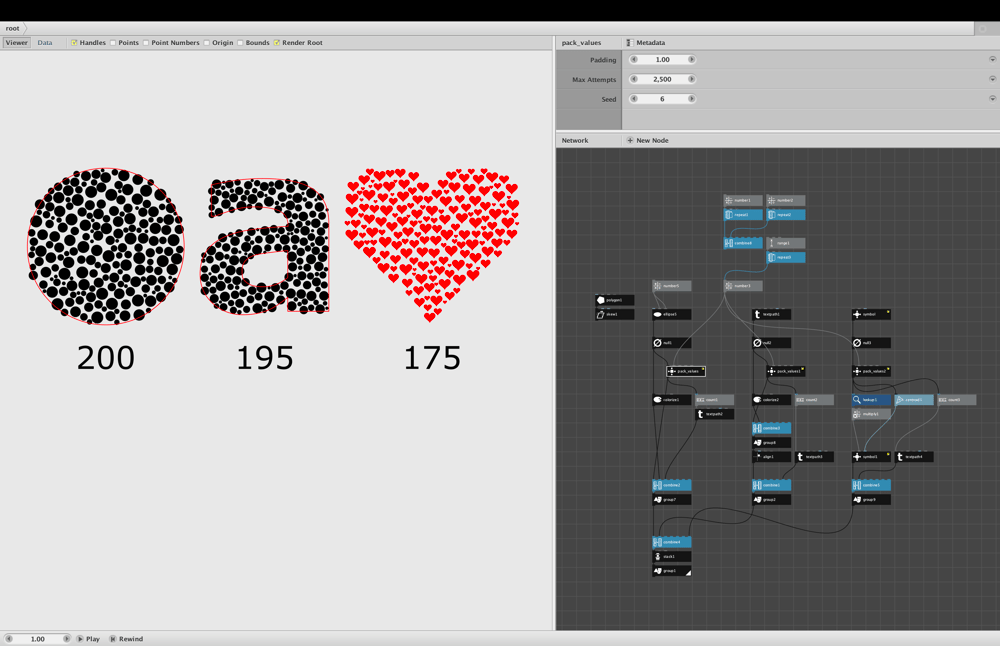Select the pack_values2 node

[x=871, y=371]
